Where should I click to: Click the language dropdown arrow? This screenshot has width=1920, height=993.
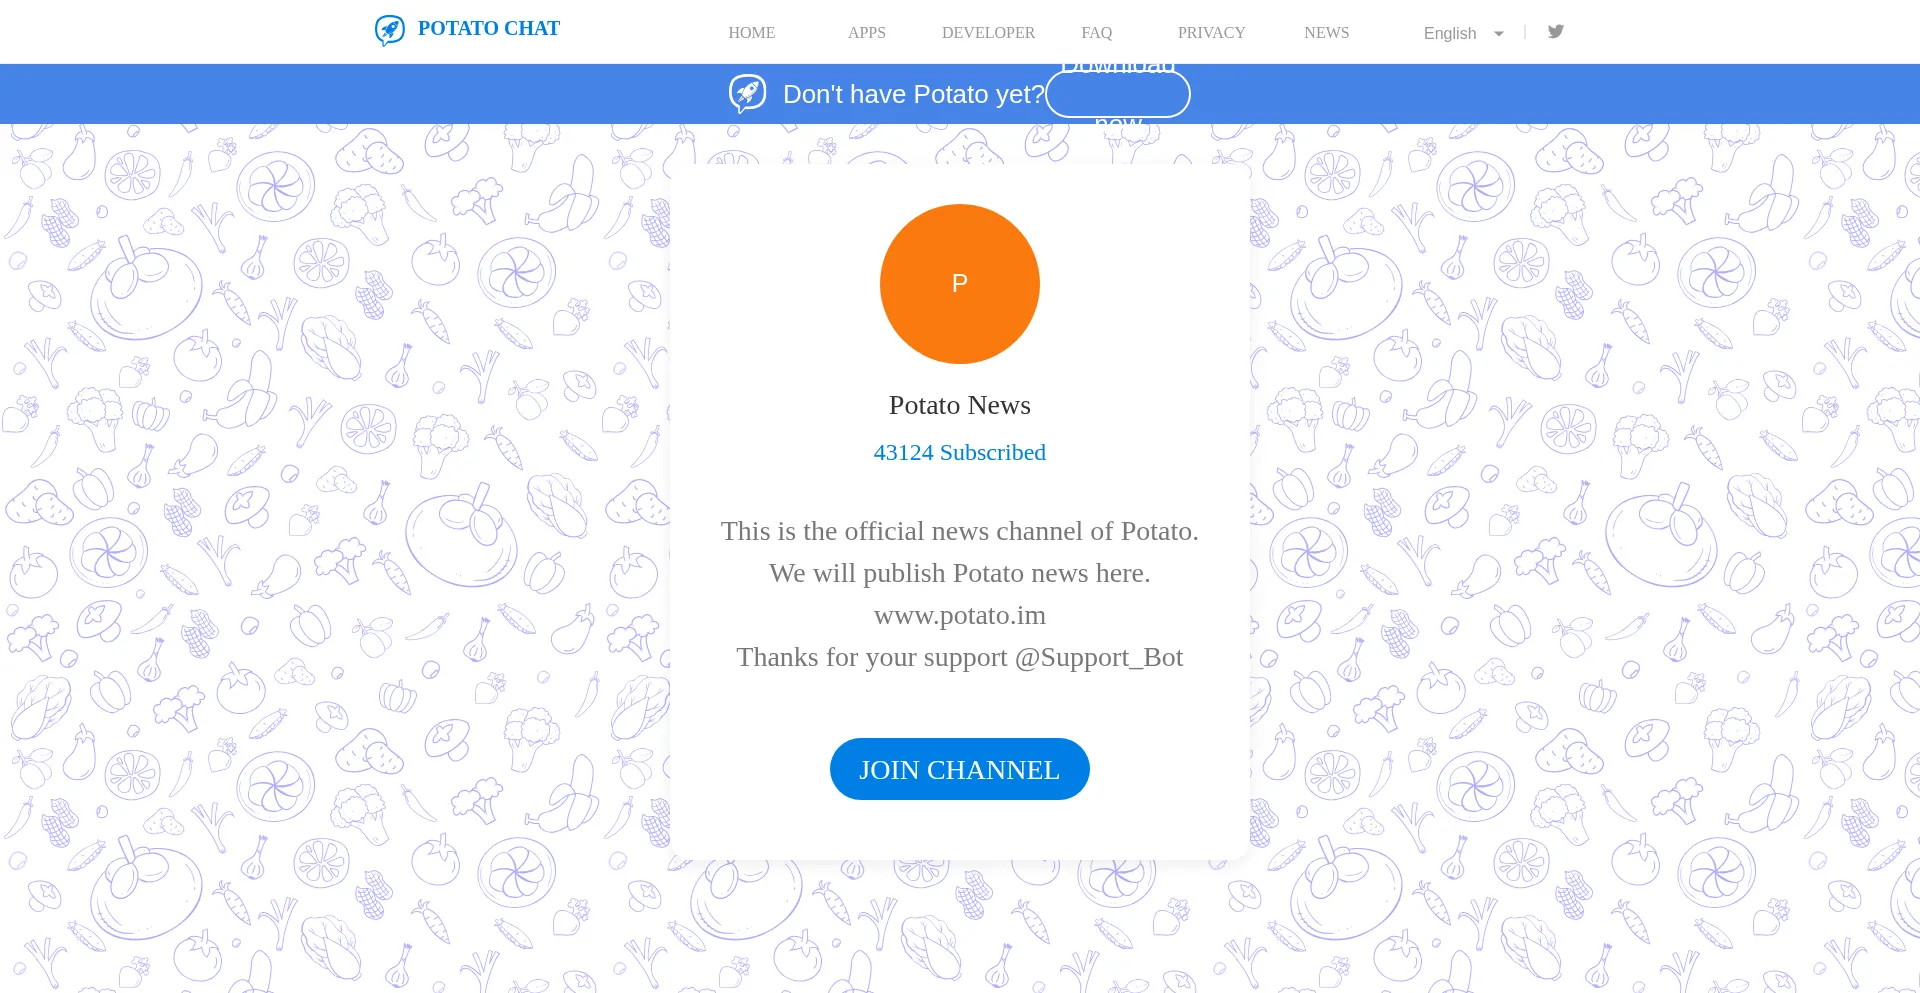click(x=1498, y=34)
